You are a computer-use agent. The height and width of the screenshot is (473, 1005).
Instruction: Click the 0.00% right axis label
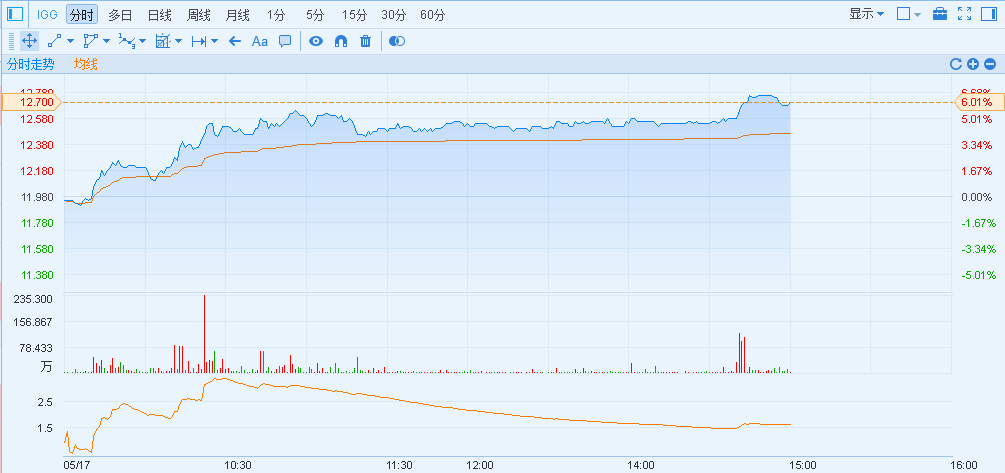977,197
